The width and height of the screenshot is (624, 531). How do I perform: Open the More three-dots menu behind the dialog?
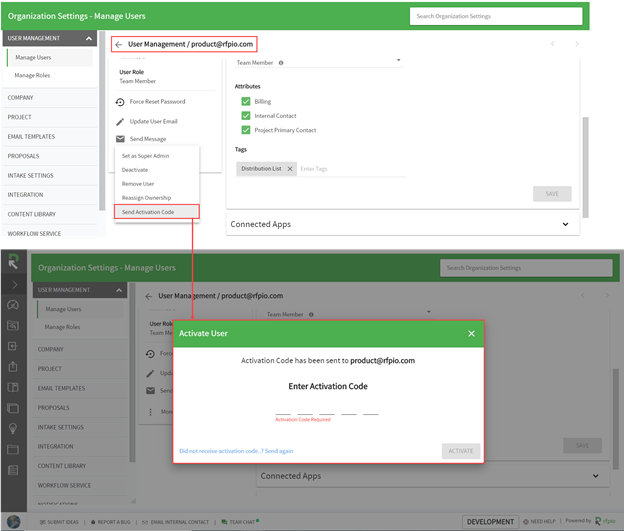[x=150, y=412]
